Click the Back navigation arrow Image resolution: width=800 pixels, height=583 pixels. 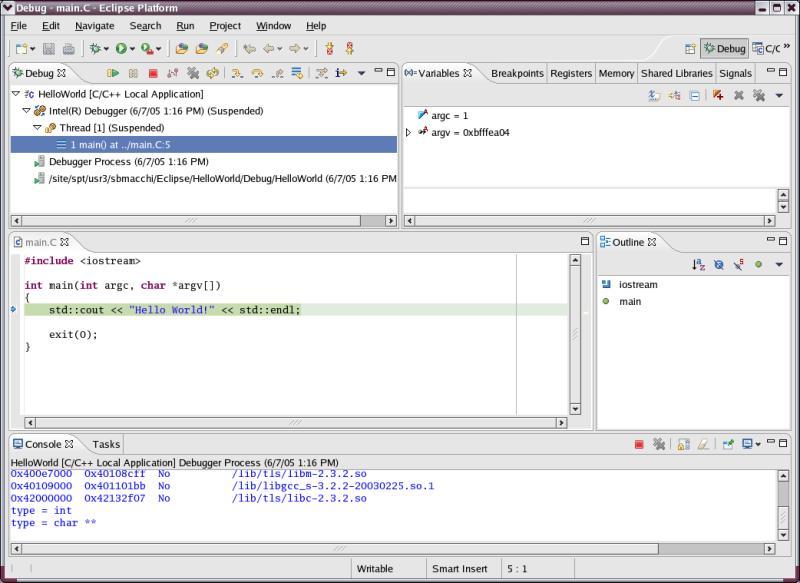pyautogui.click(x=268, y=49)
